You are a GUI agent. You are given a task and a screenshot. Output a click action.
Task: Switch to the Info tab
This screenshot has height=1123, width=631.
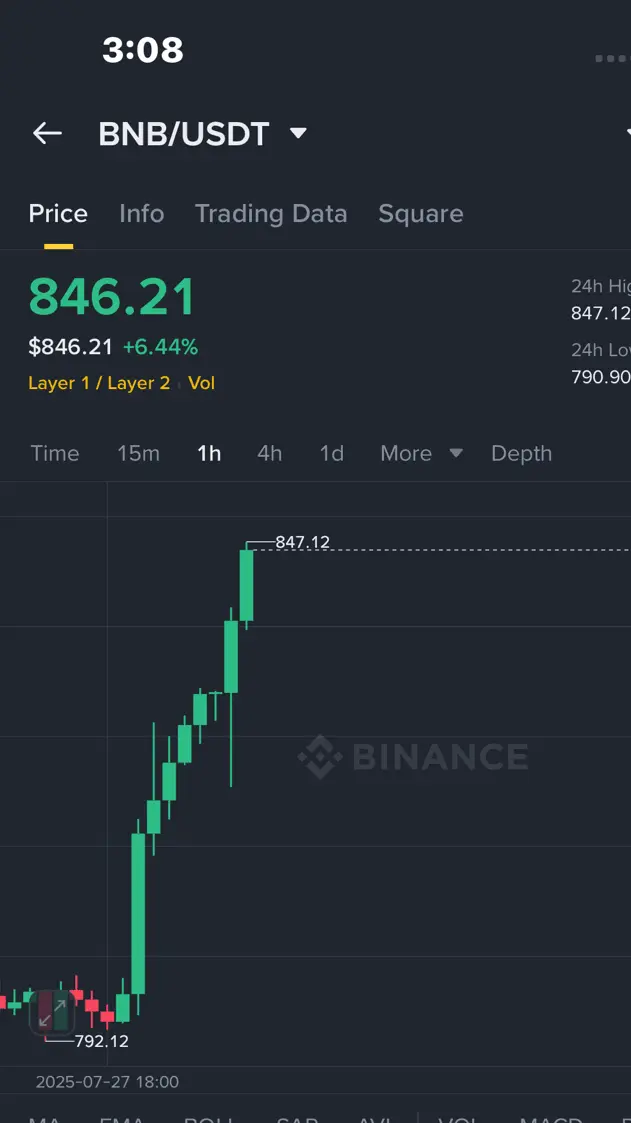point(142,213)
